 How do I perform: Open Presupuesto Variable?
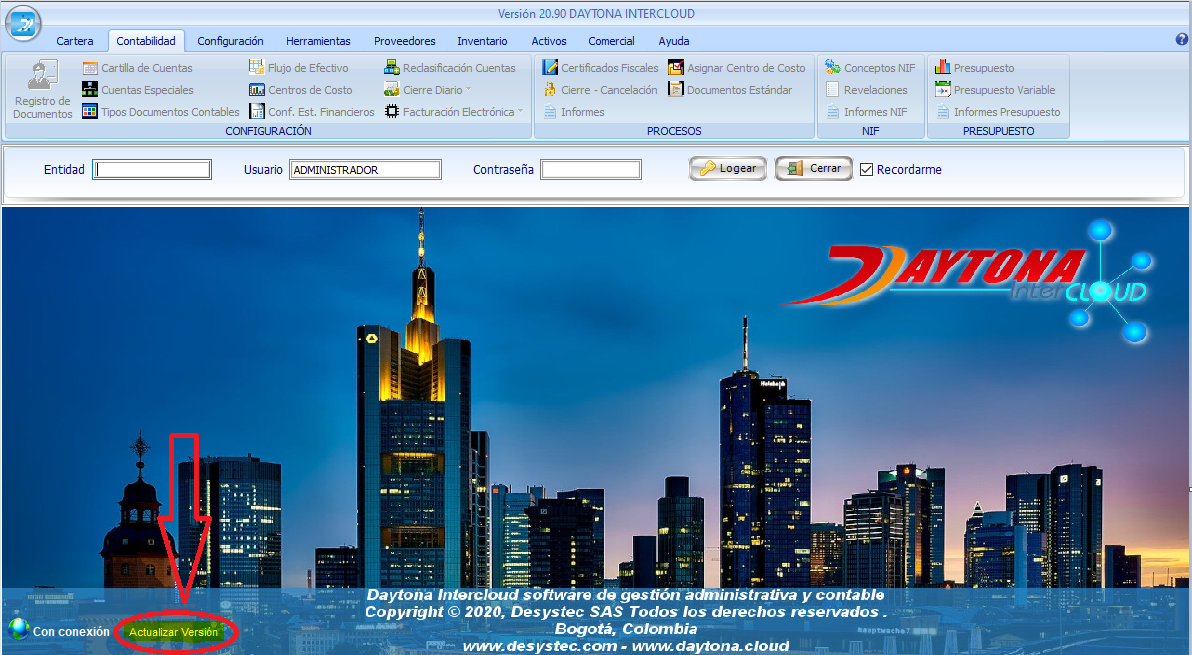pos(996,90)
